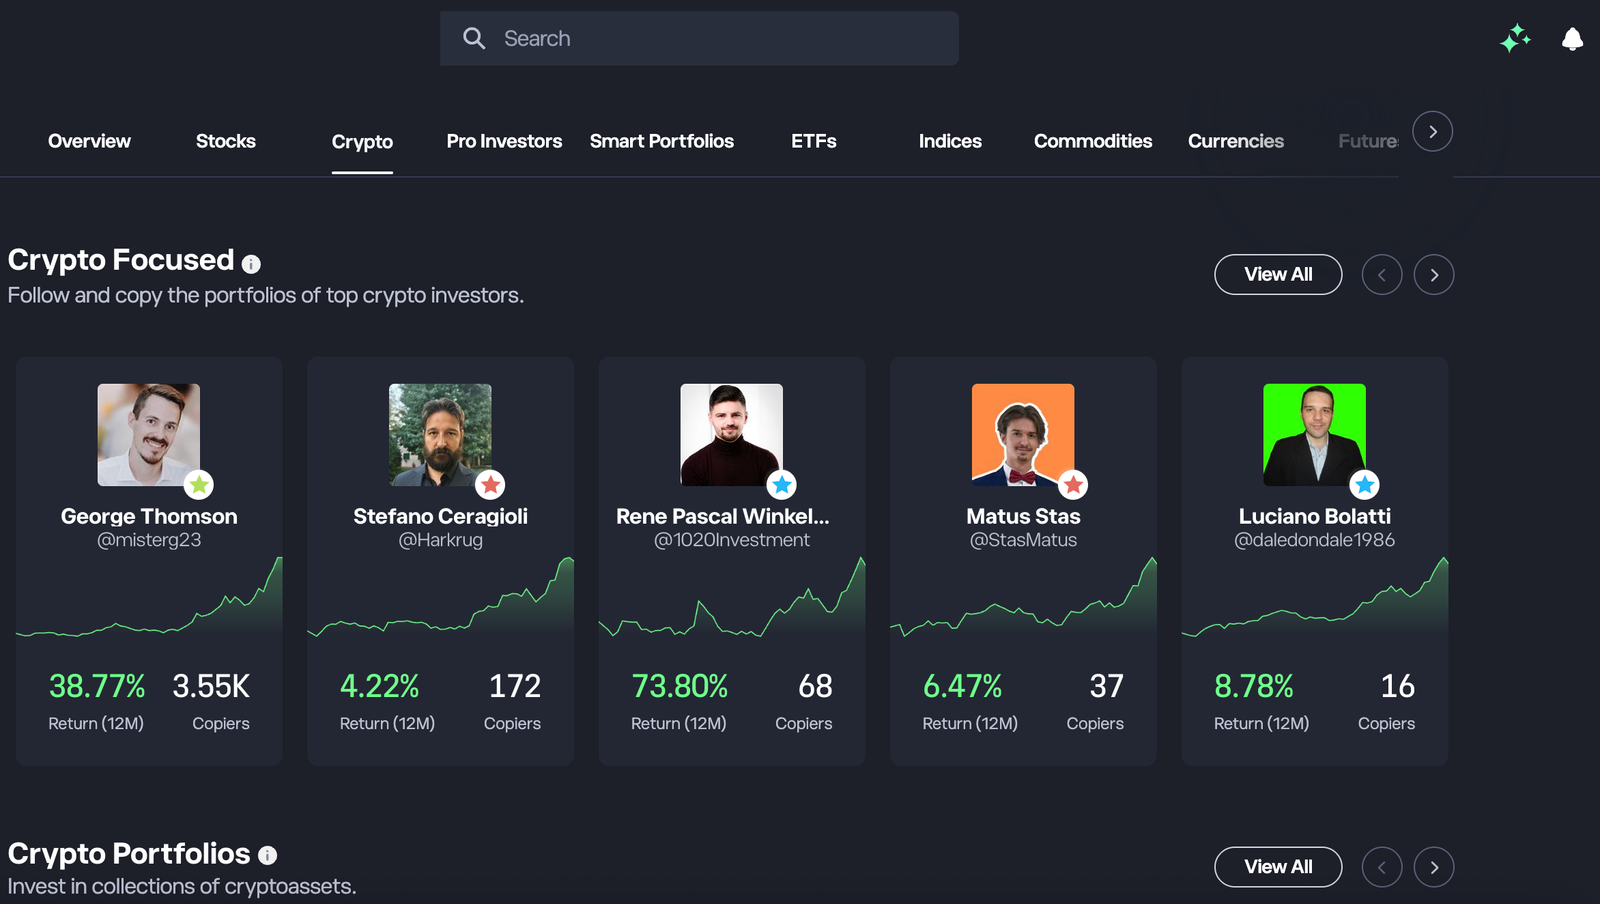Switch to the Stocks tab
This screenshot has width=1600, height=904.
coord(226,141)
